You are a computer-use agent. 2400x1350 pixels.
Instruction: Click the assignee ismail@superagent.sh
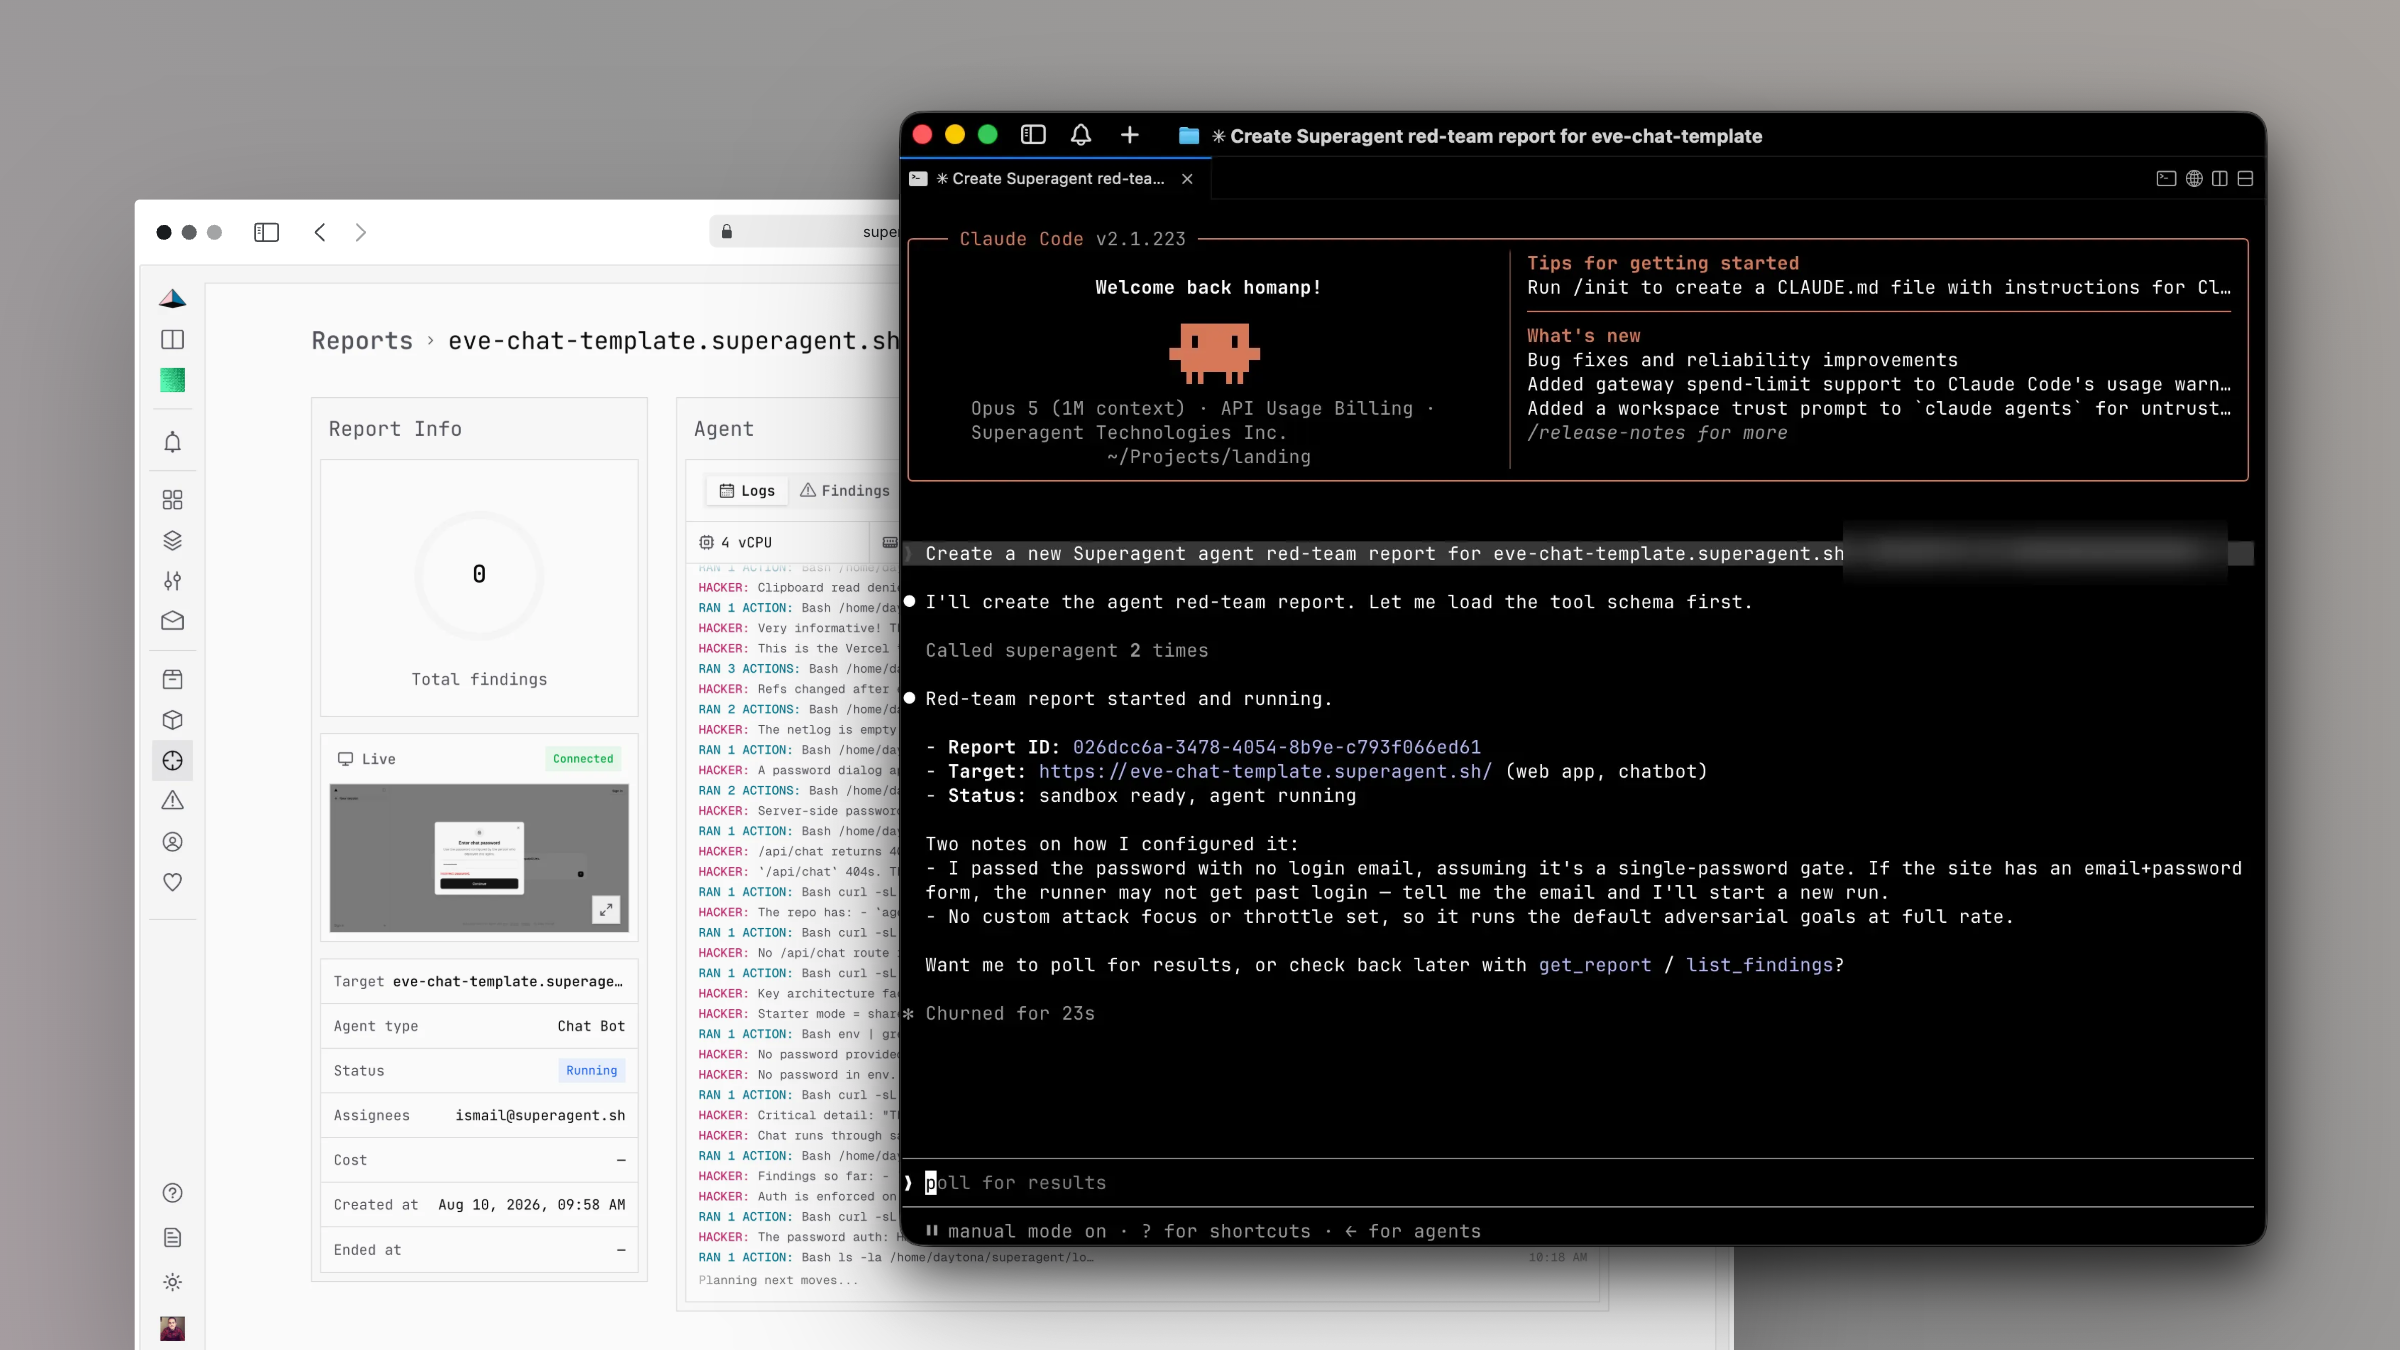pos(540,1115)
